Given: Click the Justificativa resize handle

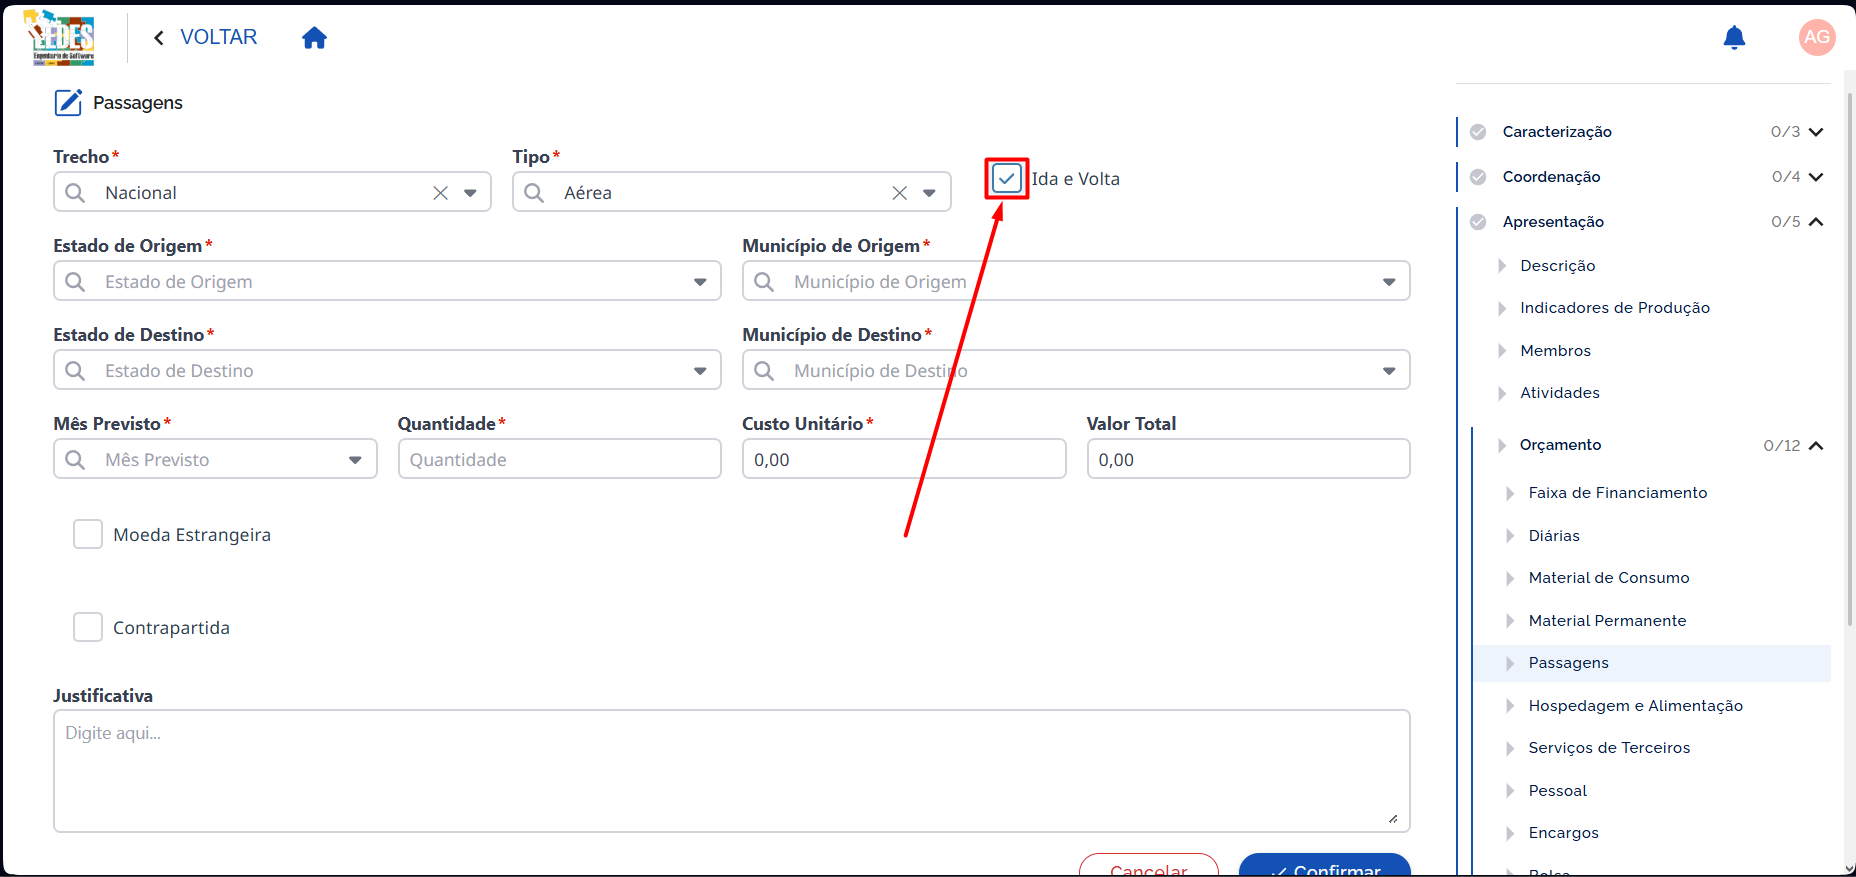Looking at the screenshot, I should click(x=1393, y=819).
